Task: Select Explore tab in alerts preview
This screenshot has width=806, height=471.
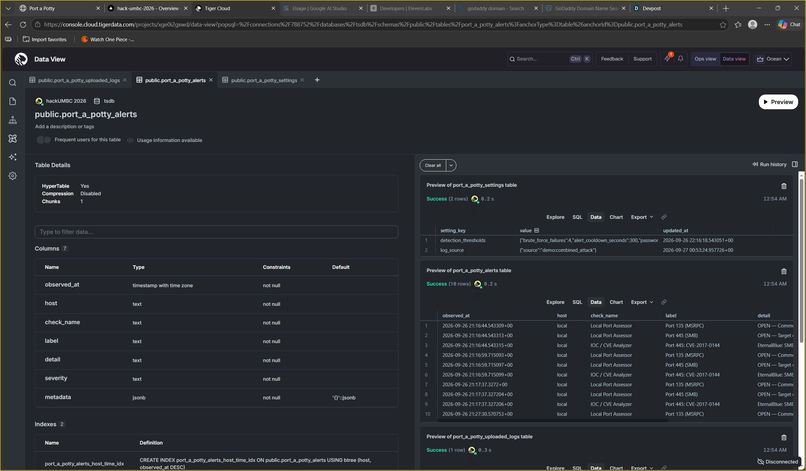Action: pyautogui.click(x=555, y=302)
